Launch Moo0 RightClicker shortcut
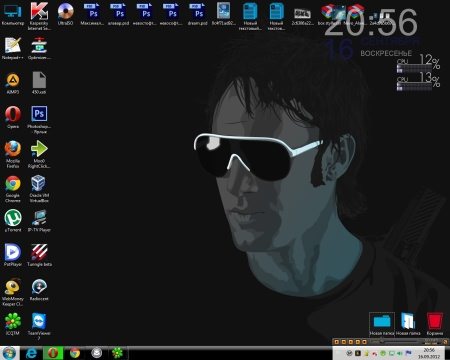 (x=39, y=154)
